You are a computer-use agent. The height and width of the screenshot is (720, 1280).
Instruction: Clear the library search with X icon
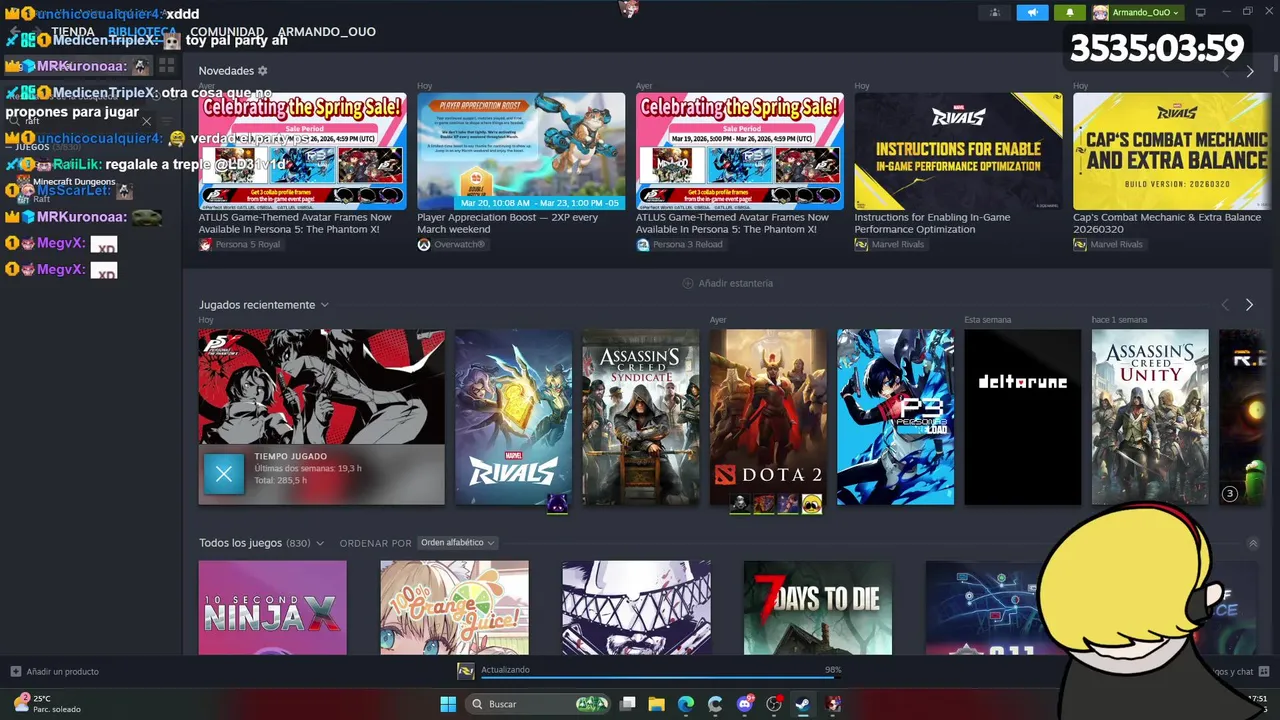pyautogui.click(x=146, y=121)
